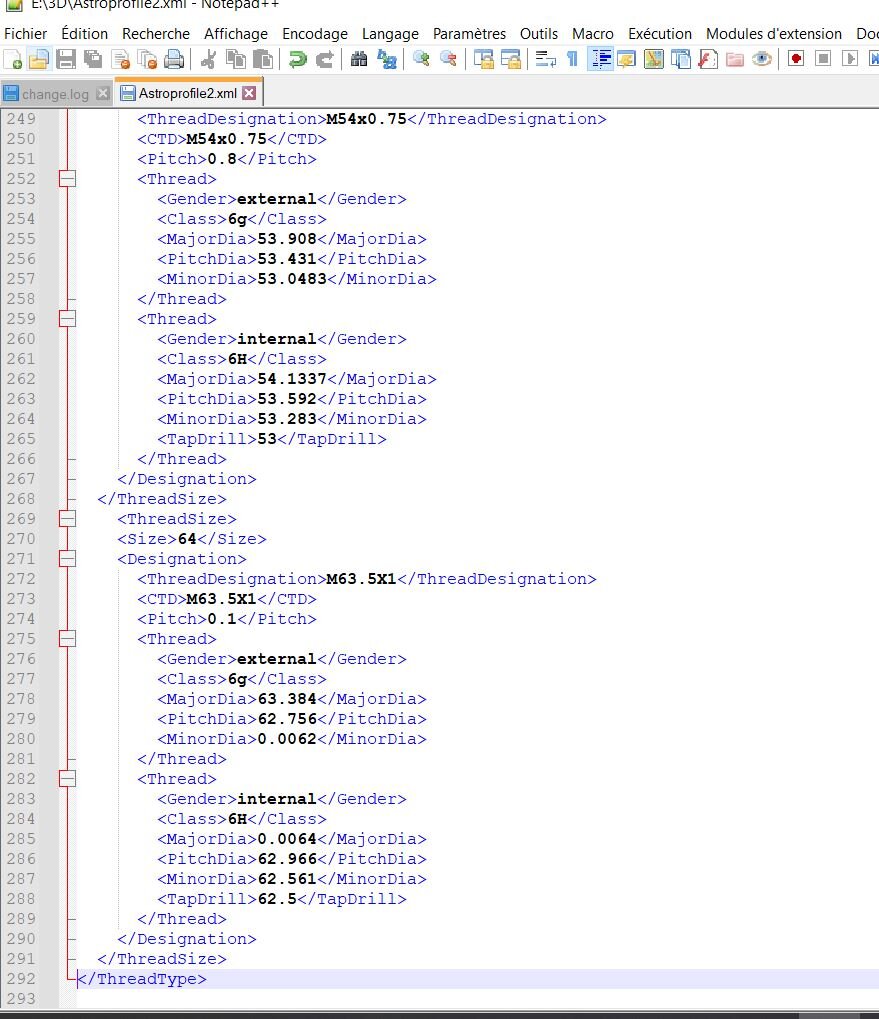Redo action arrow icon
This screenshot has height=1019, width=879.
324,59
